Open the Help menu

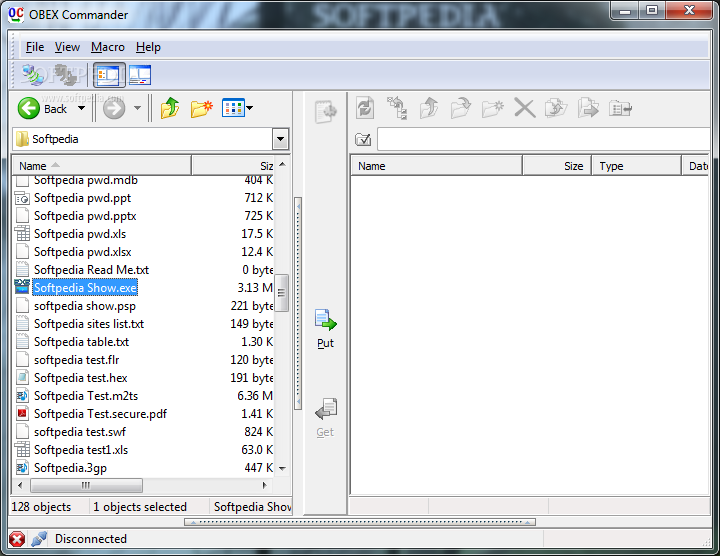click(x=148, y=47)
